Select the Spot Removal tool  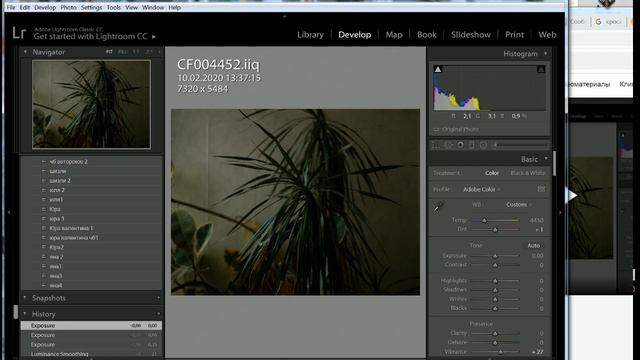[x=448, y=145]
